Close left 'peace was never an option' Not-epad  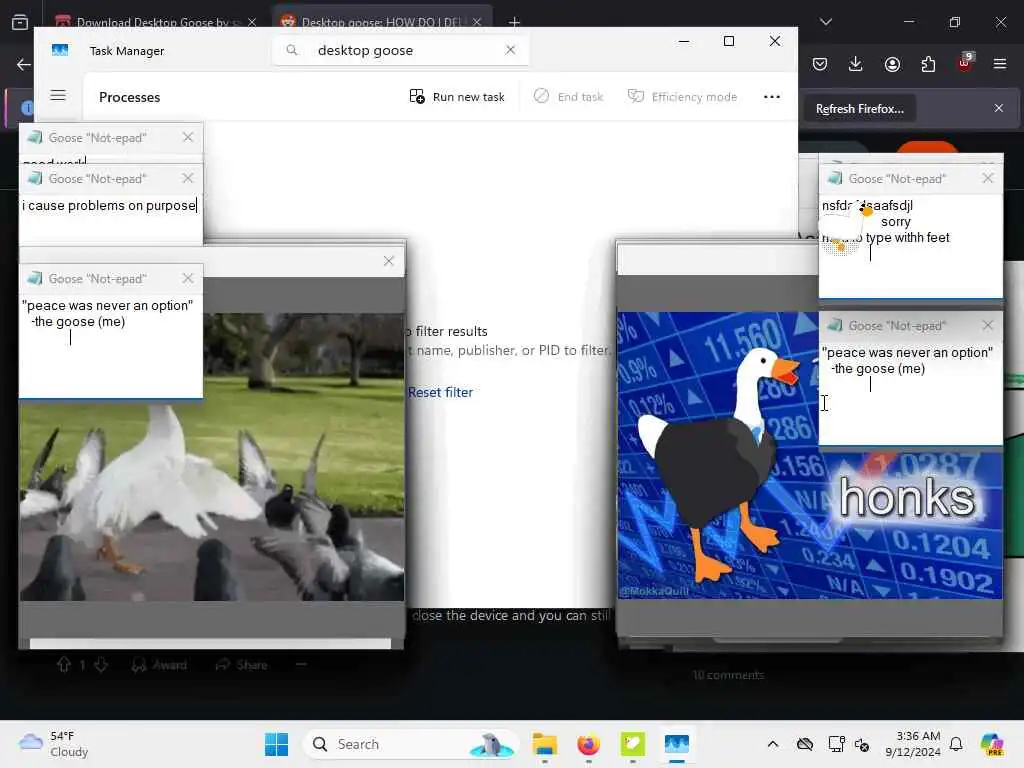[x=188, y=278]
